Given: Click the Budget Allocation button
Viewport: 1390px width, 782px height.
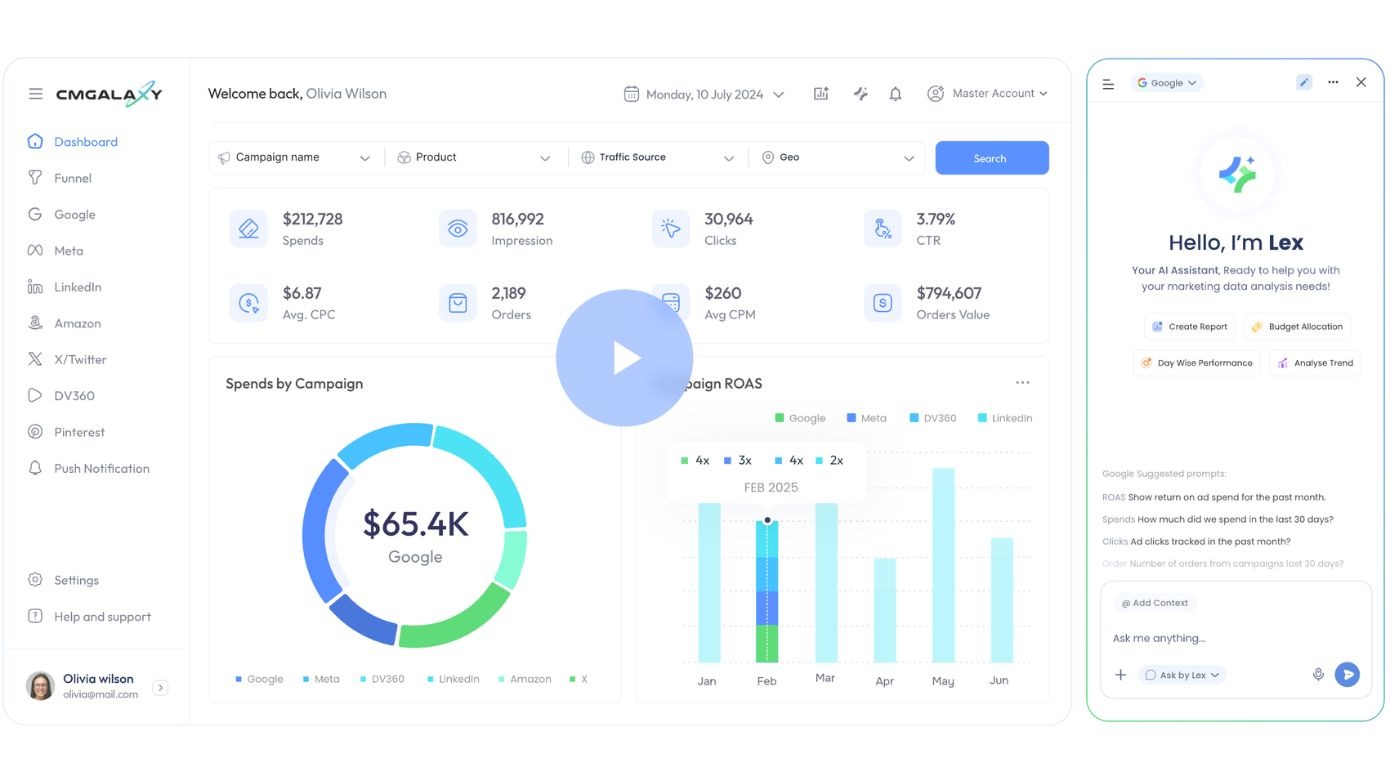Looking at the screenshot, I should 1298,327.
